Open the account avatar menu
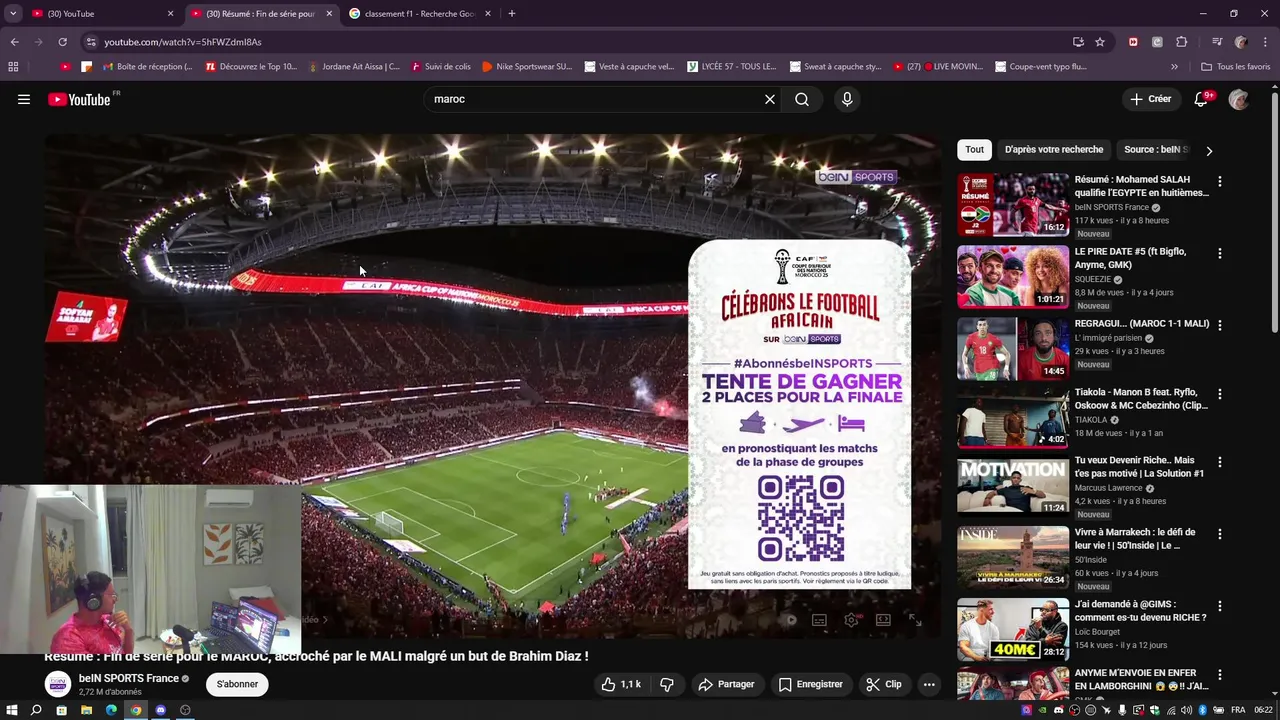1280x720 pixels. click(x=1239, y=99)
